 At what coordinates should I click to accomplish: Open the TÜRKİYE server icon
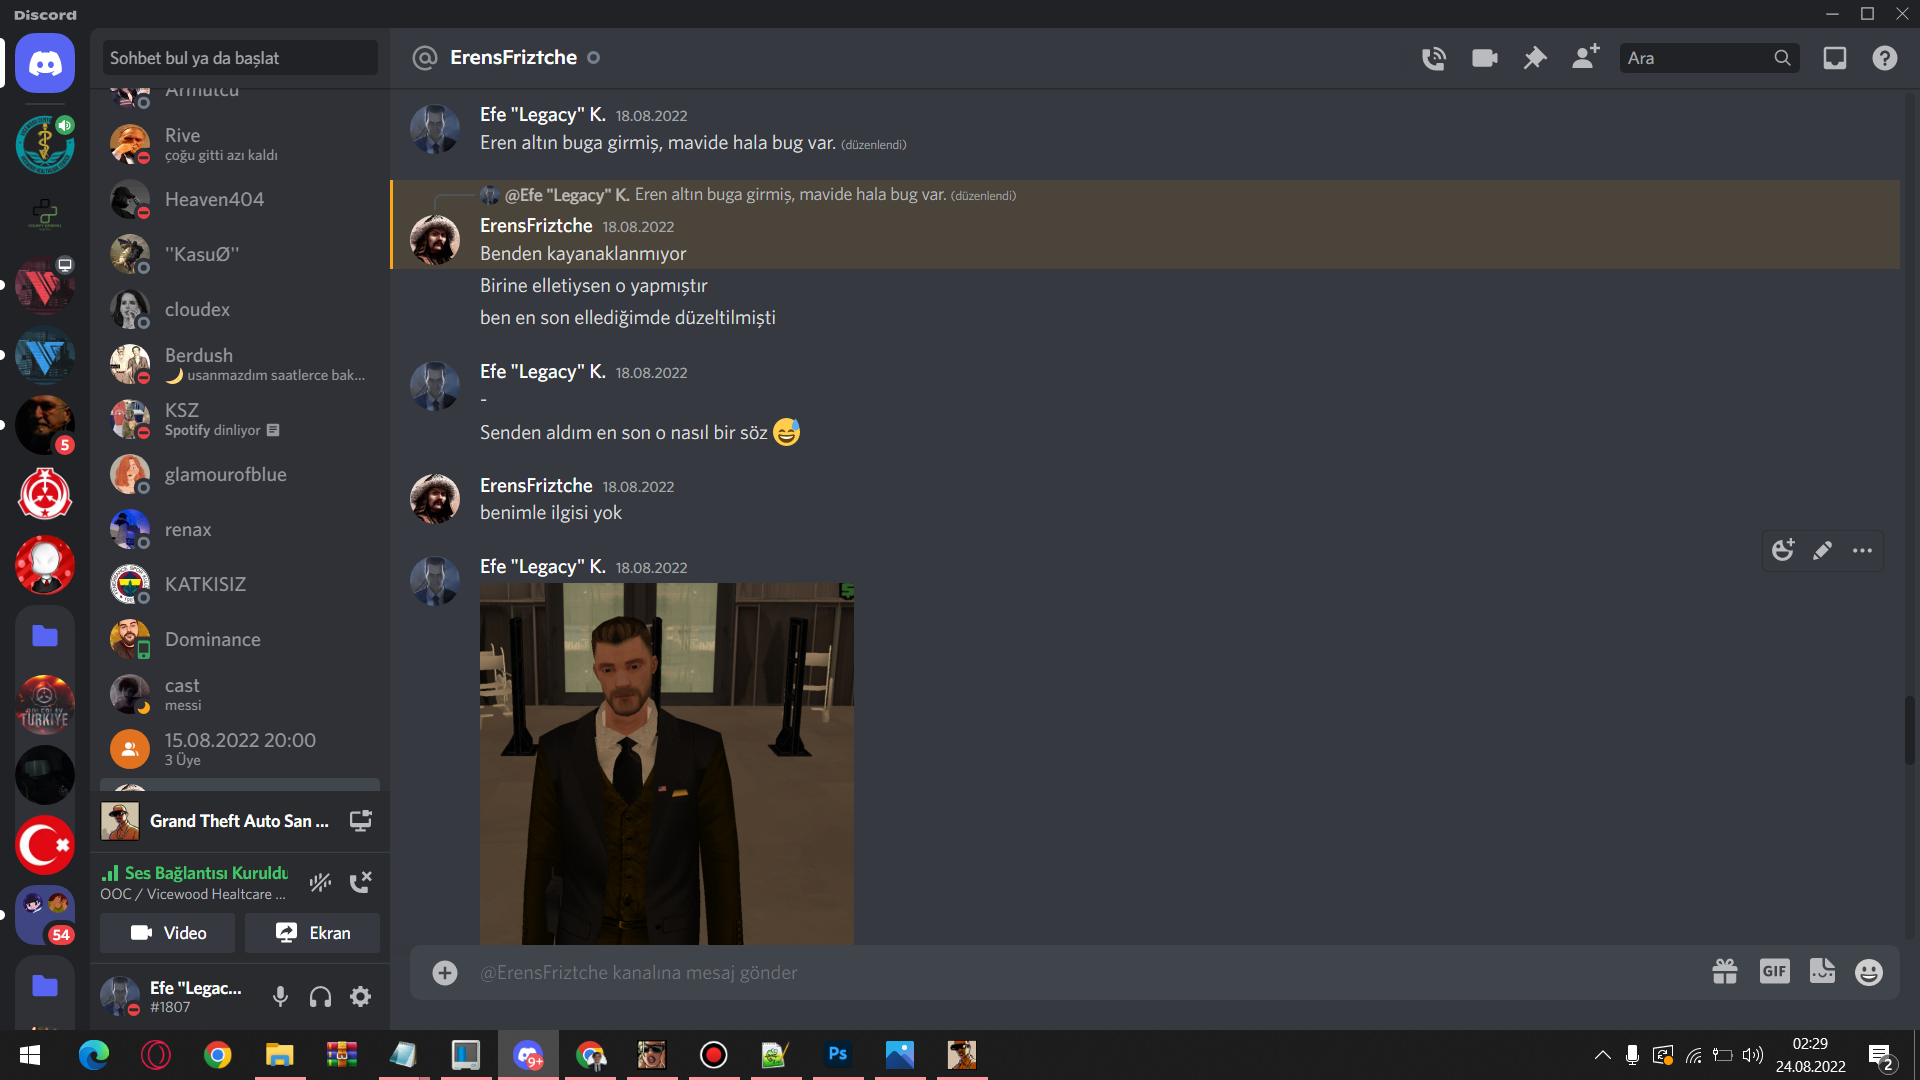[45, 705]
